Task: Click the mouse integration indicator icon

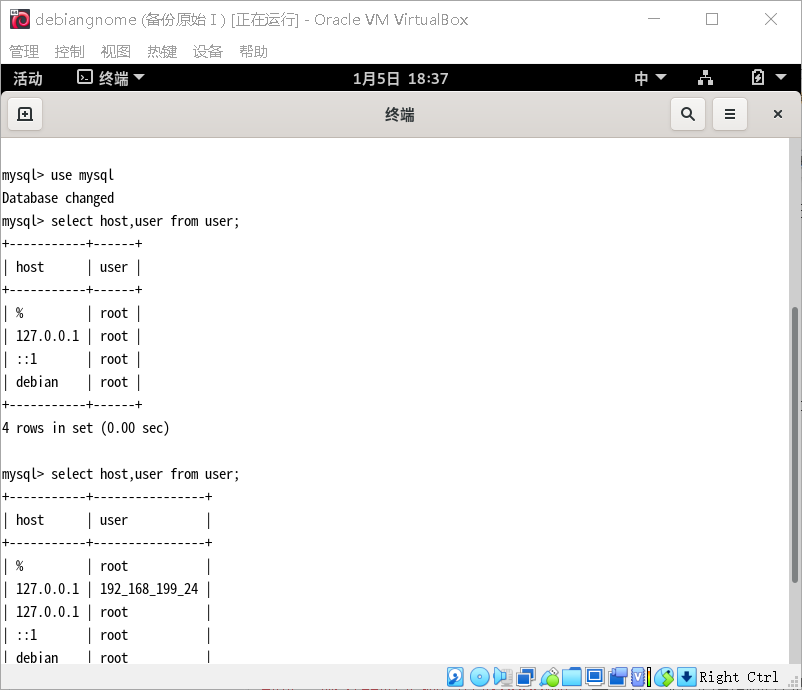Action: (664, 677)
